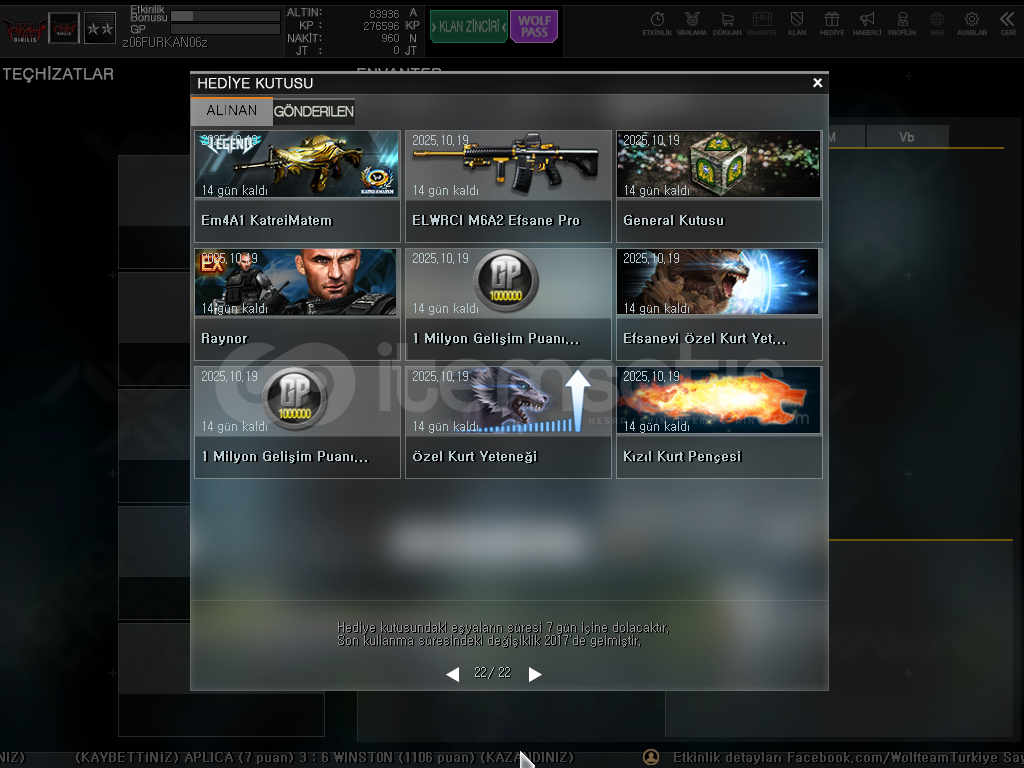Click the Wolfteam logo icon
The height and width of the screenshot is (768, 1024).
coord(25,29)
